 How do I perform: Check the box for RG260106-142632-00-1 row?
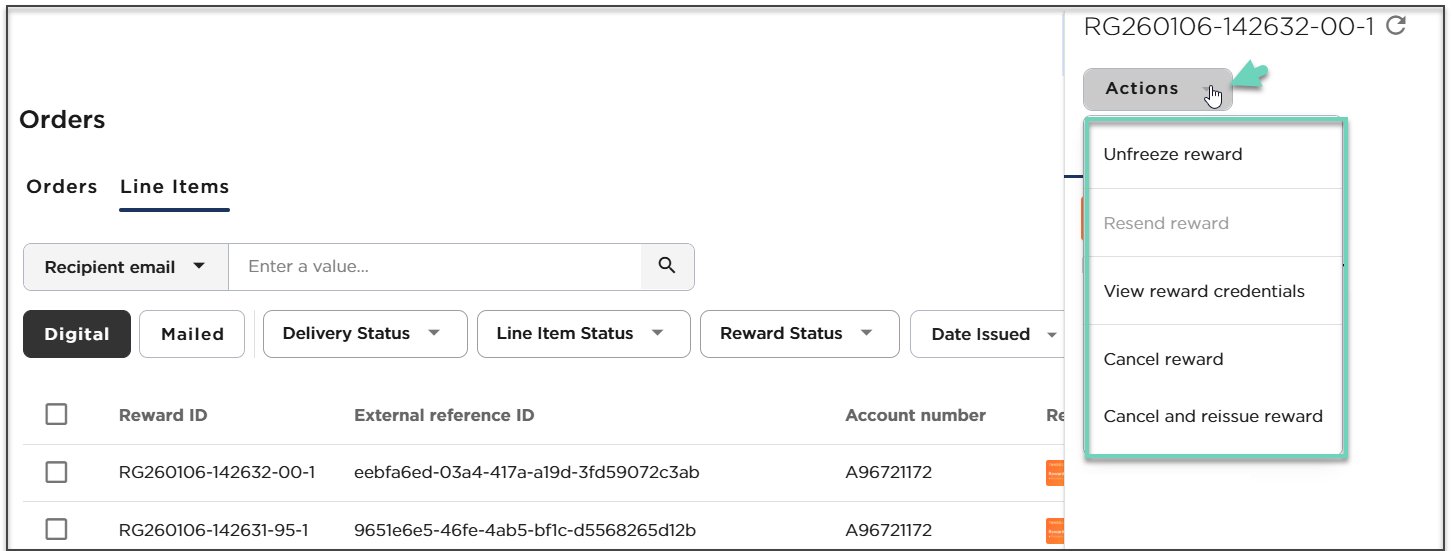(57, 472)
